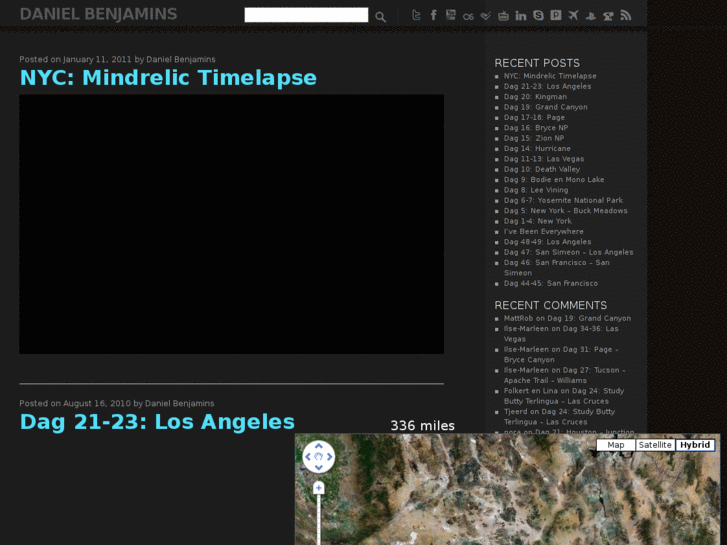Open the PlayStation icon

[591, 16]
